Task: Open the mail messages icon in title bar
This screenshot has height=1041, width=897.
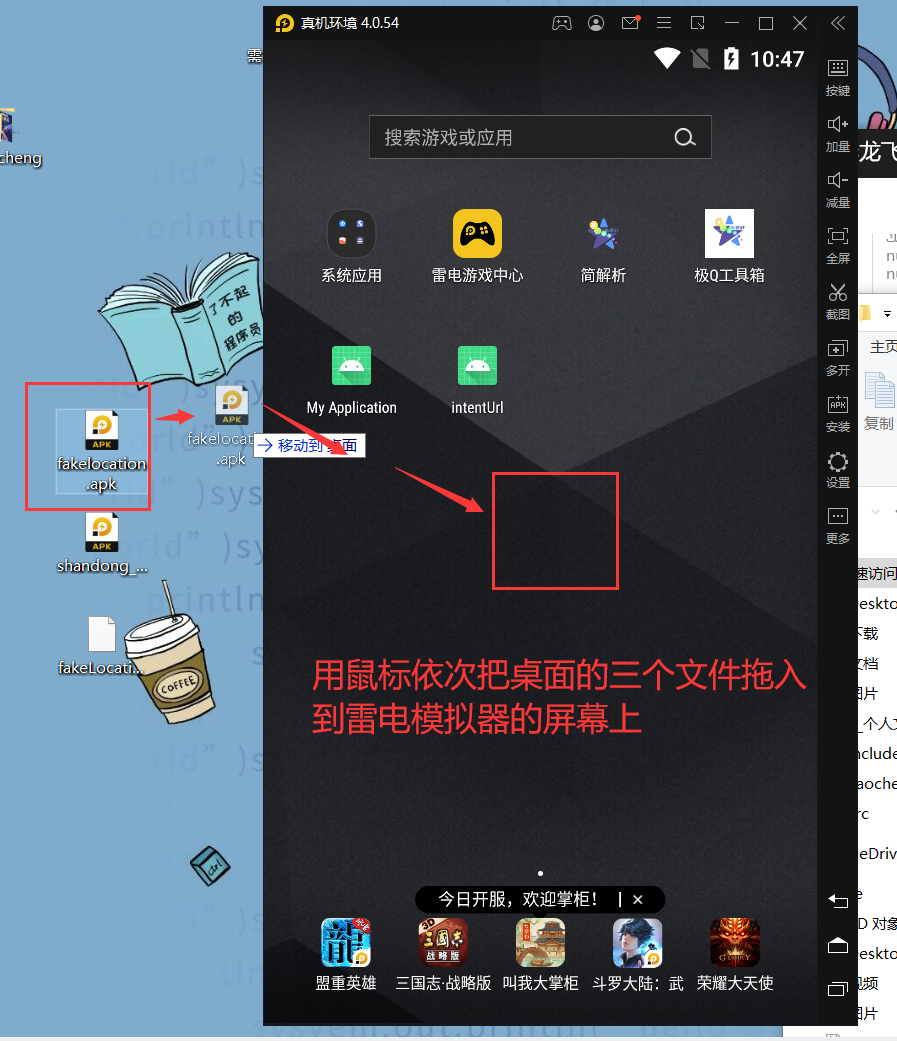Action: pos(630,23)
